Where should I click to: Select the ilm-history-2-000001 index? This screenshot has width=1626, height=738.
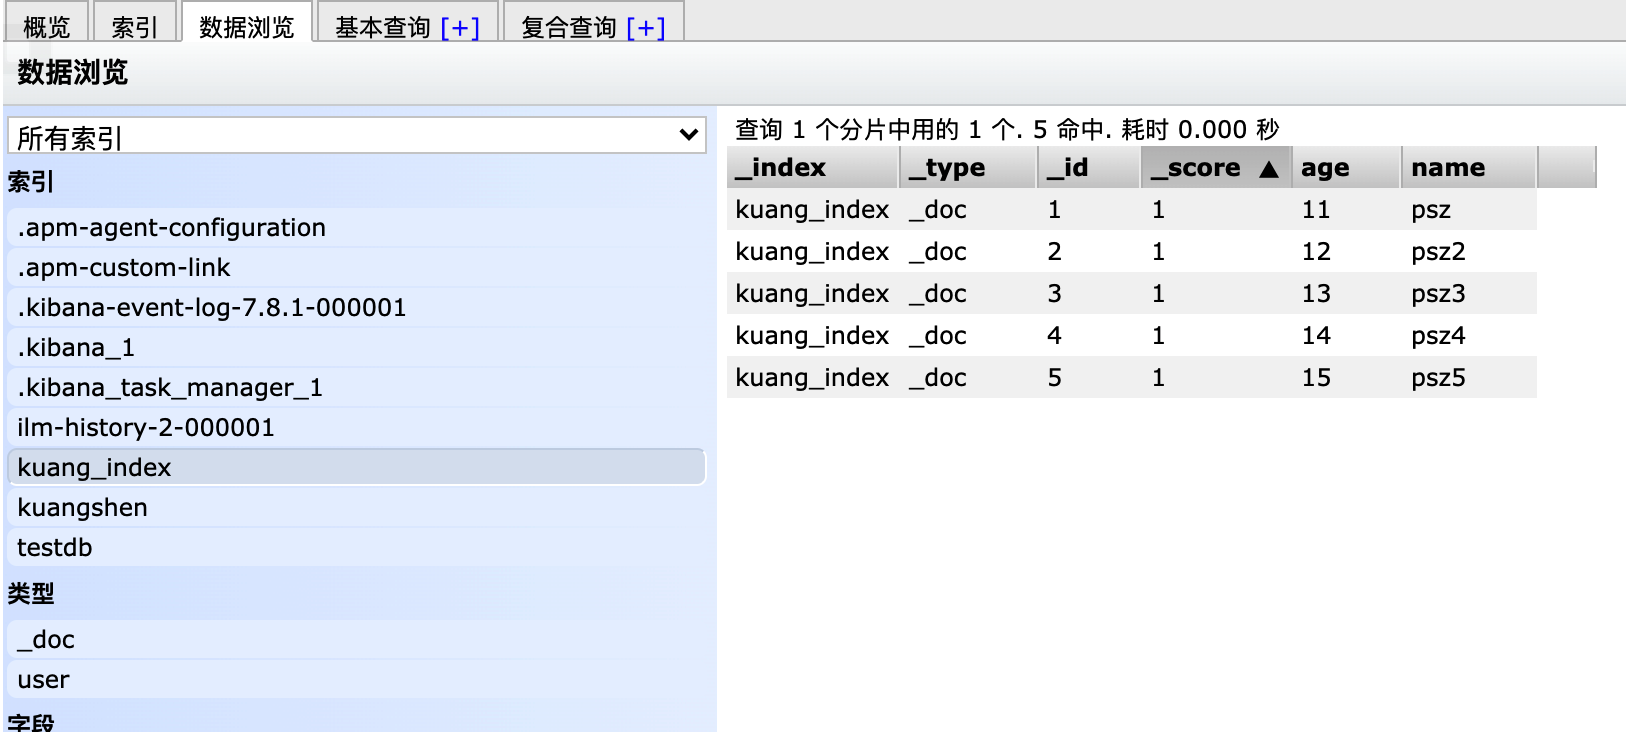357,428
